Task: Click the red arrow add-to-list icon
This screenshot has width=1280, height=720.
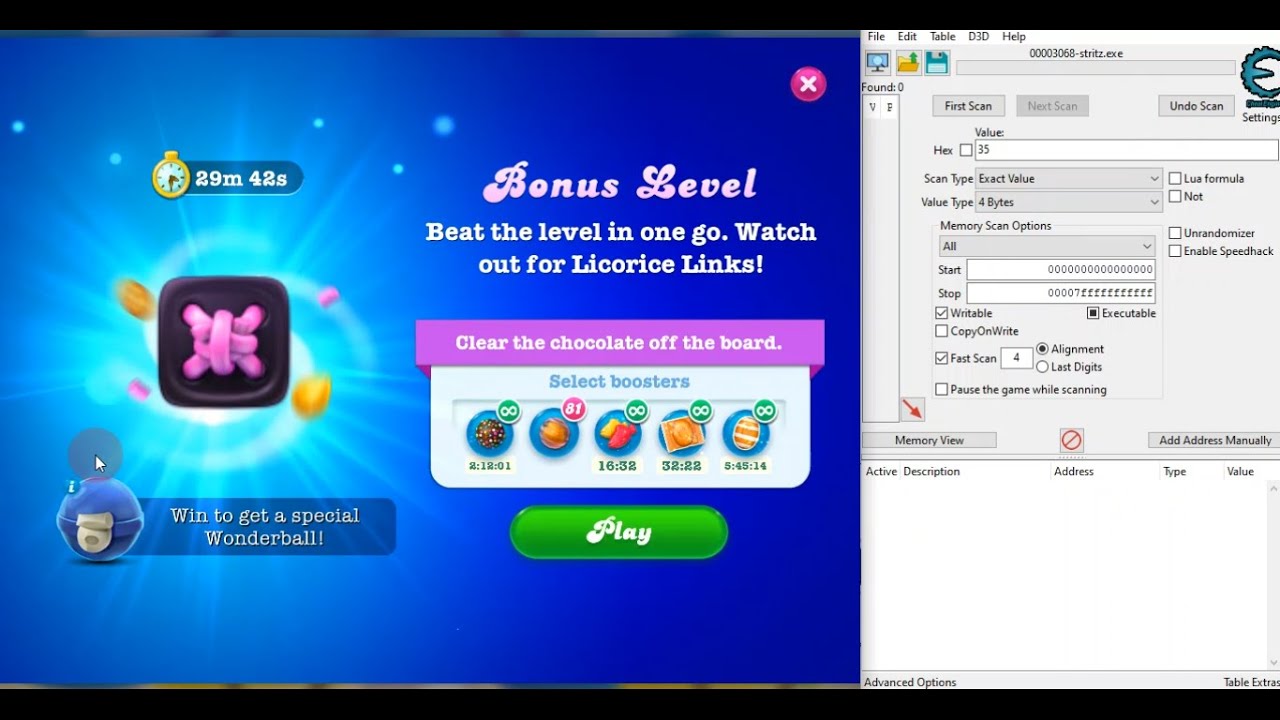Action: coord(912,409)
